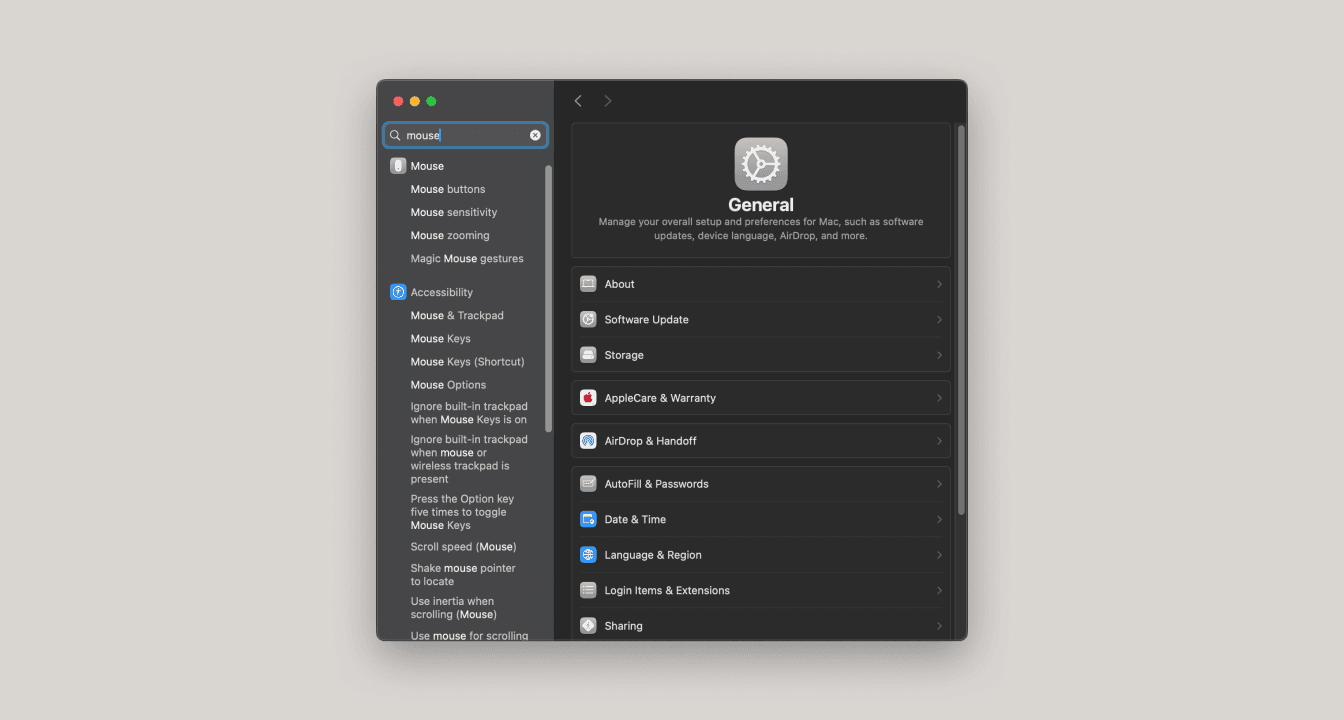Viewport: 1344px width, 720px height.
Task: Open Storage via its row chevron
Action: click(939, 355)
